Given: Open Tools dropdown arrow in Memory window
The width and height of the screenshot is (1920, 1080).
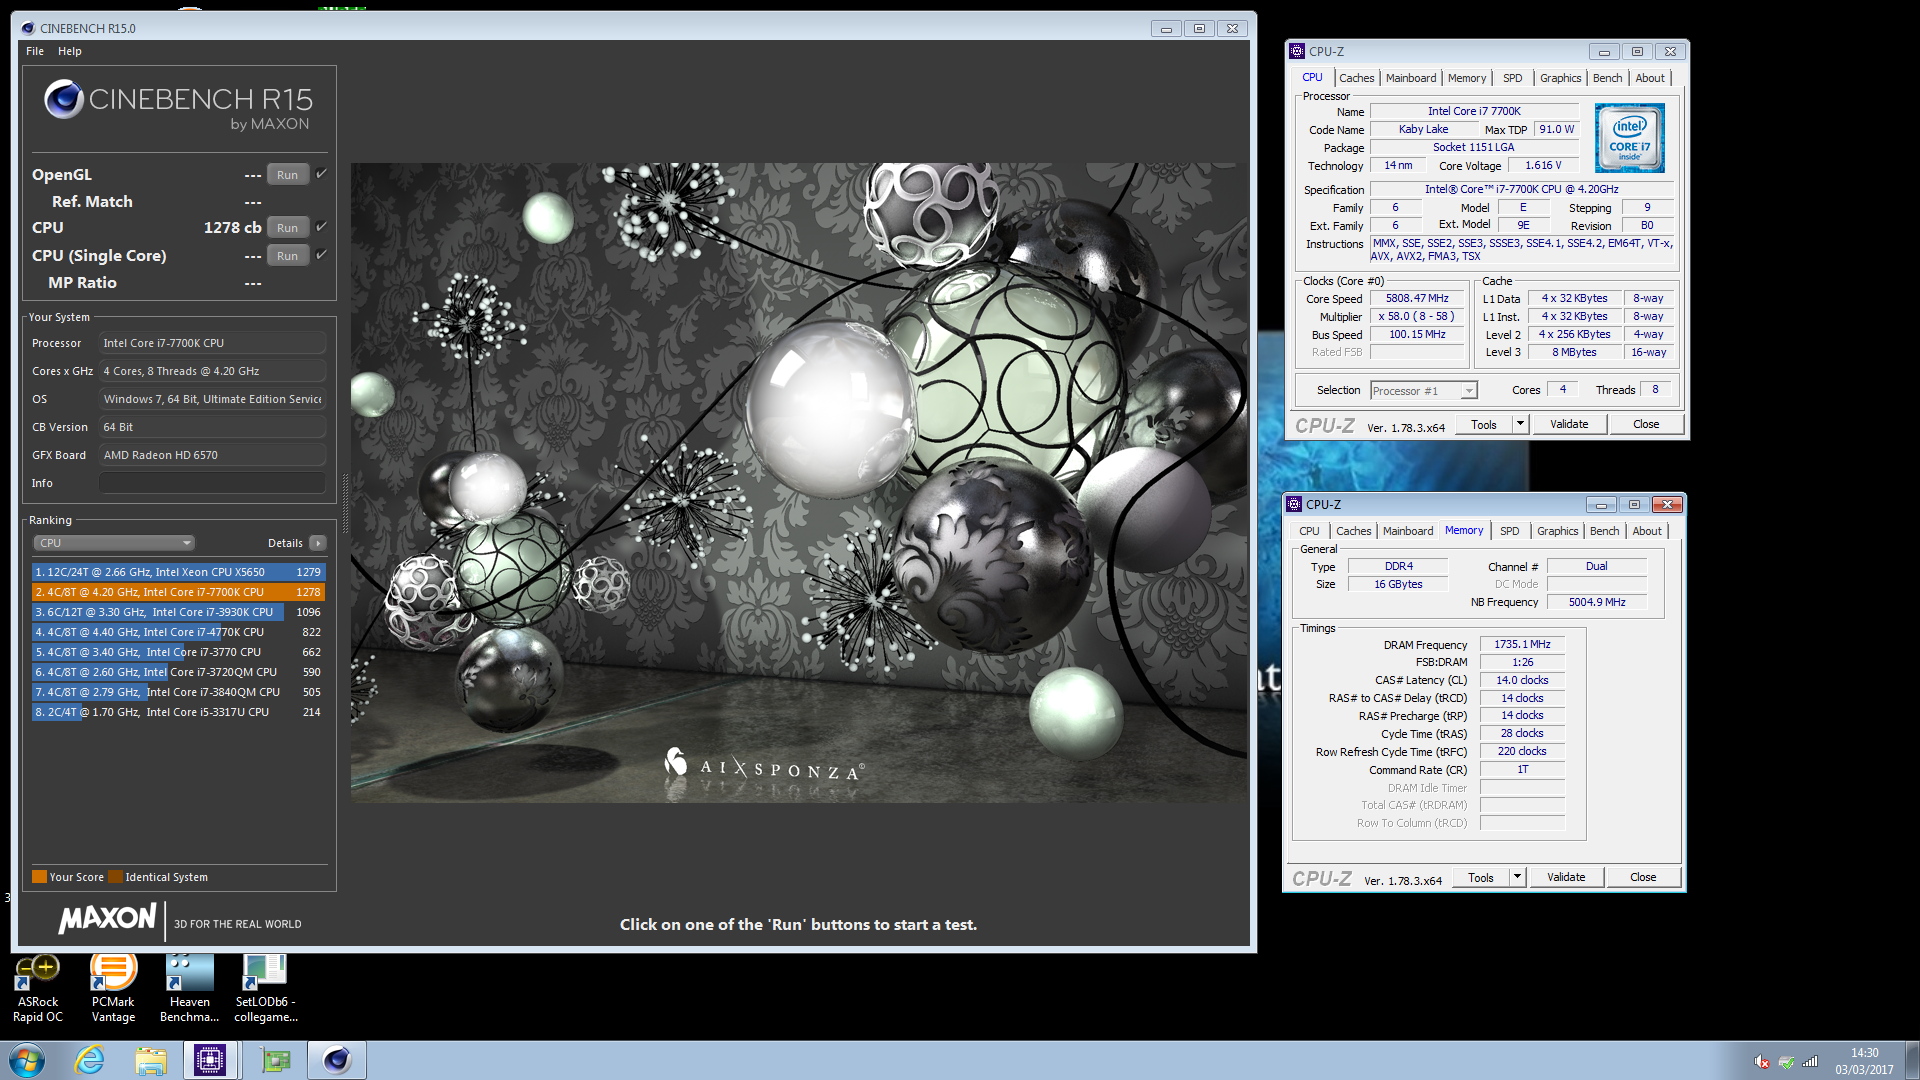Looking at the screenshot, I should pyautogui.click(x=1517, y=877).
